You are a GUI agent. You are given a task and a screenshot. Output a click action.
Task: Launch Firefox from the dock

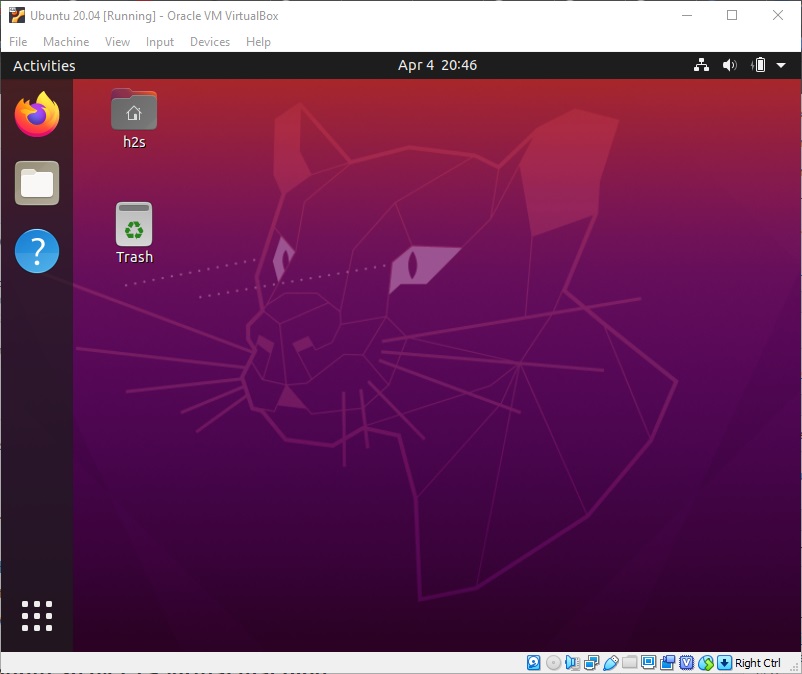36,114
